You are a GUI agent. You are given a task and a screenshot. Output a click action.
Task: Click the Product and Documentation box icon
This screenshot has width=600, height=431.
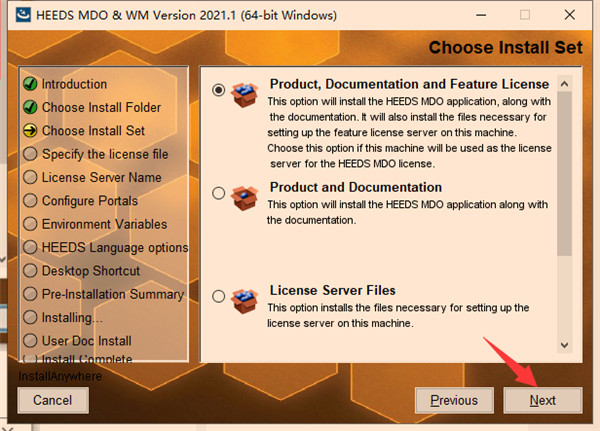(x=245, y=198)
